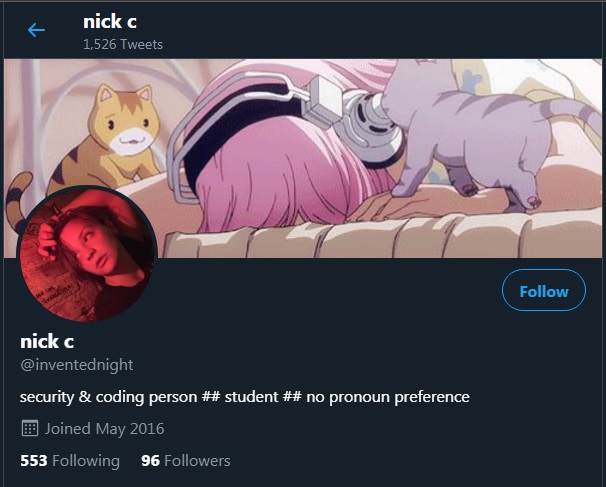Click the nick c name below avatar

pyautogui.click(x=47, y=341)
